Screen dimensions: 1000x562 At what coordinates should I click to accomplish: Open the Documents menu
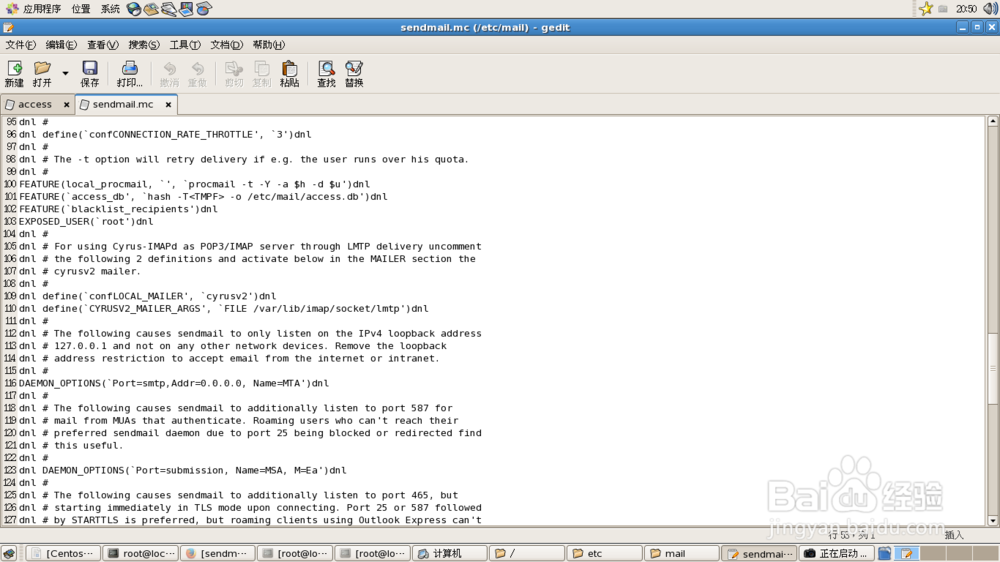[x=226, y=45]
